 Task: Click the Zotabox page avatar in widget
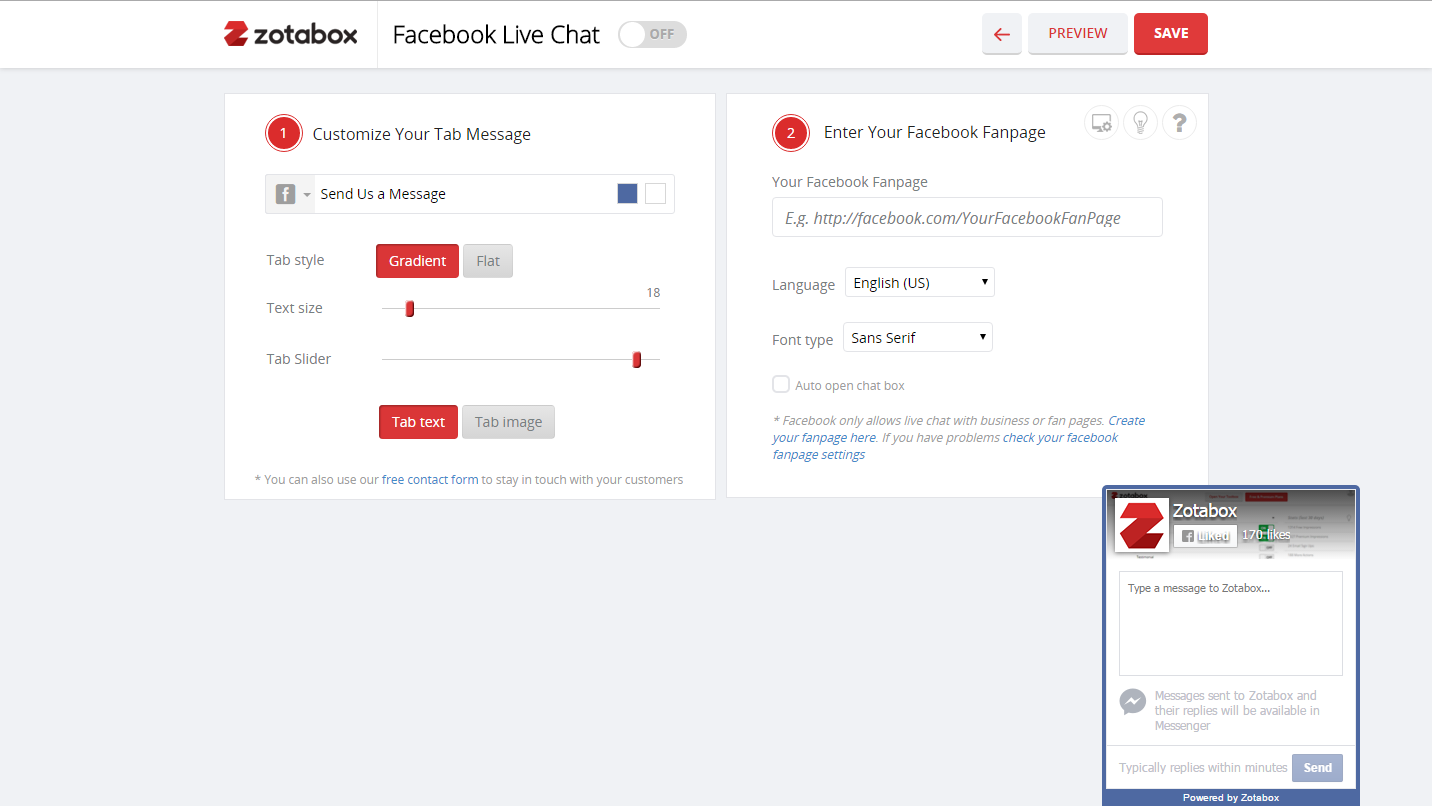1142,525
